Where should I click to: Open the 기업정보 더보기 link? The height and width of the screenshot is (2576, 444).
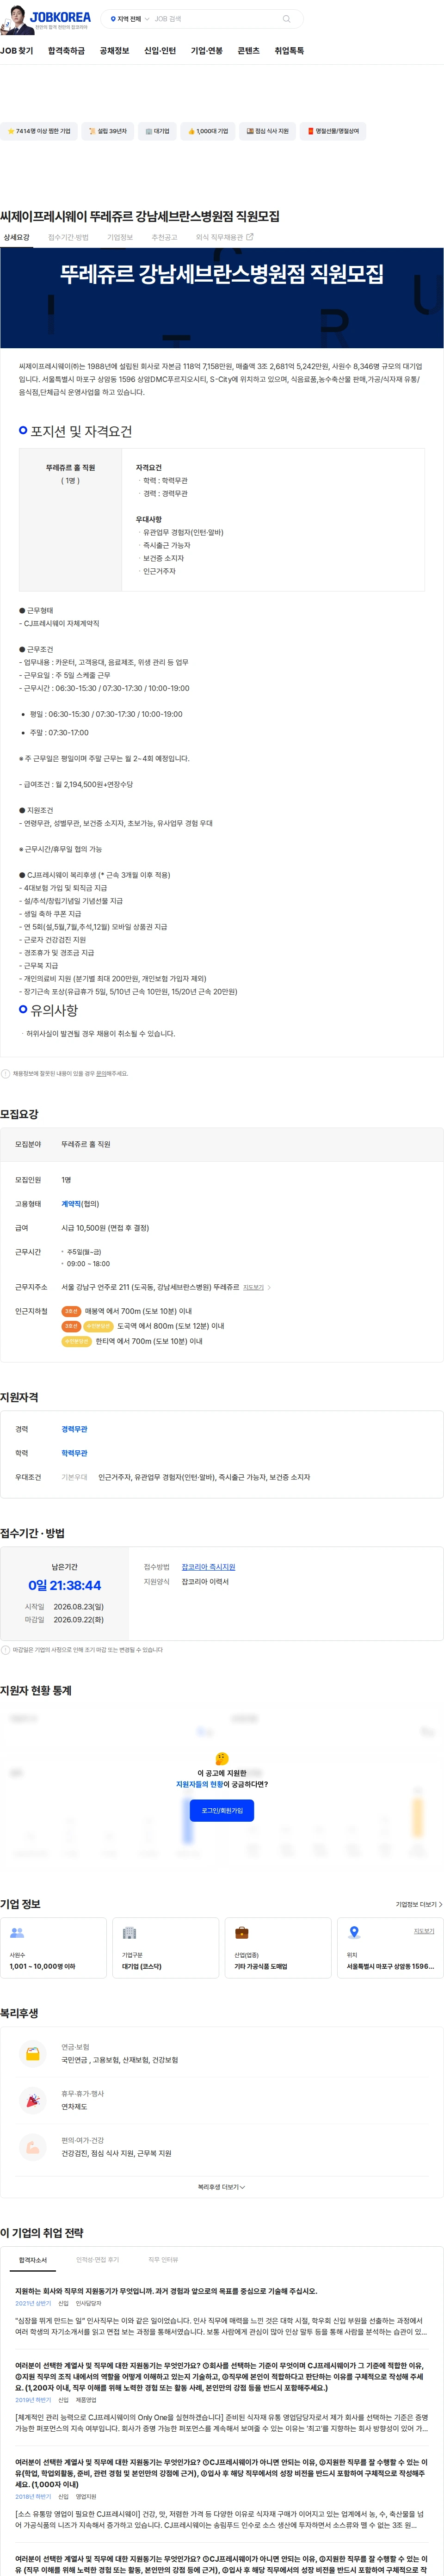click(x=419, y=1904)
